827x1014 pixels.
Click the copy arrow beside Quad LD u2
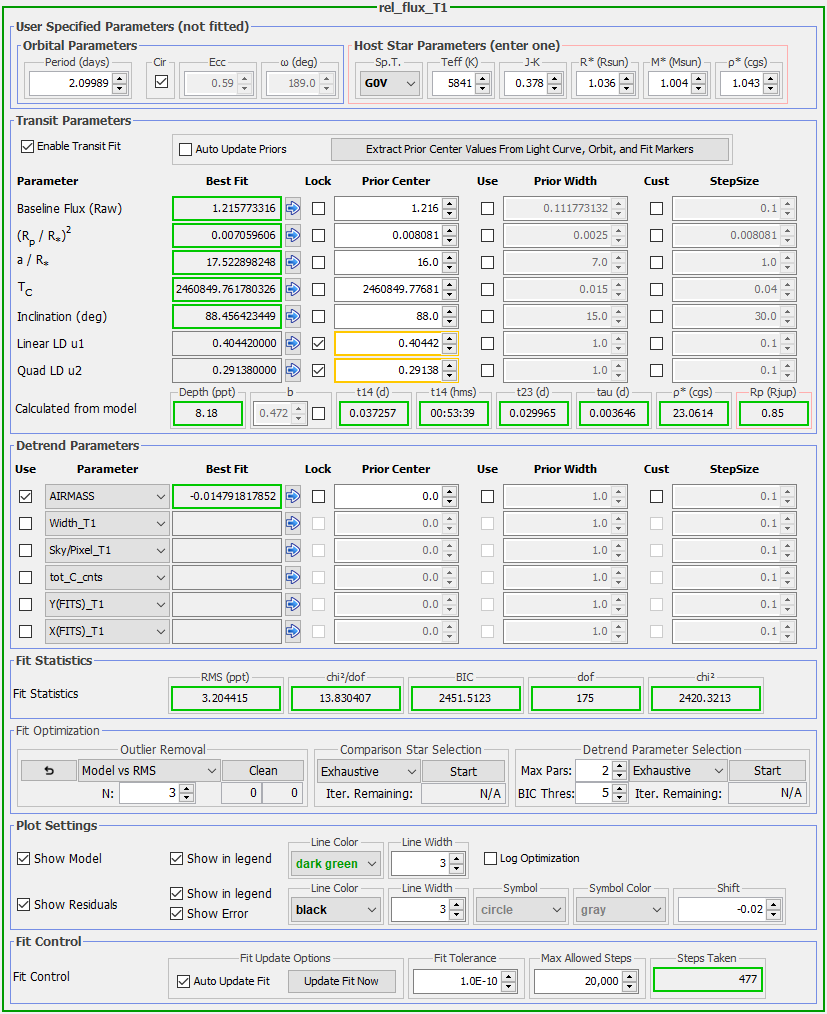tap(293, 371)
